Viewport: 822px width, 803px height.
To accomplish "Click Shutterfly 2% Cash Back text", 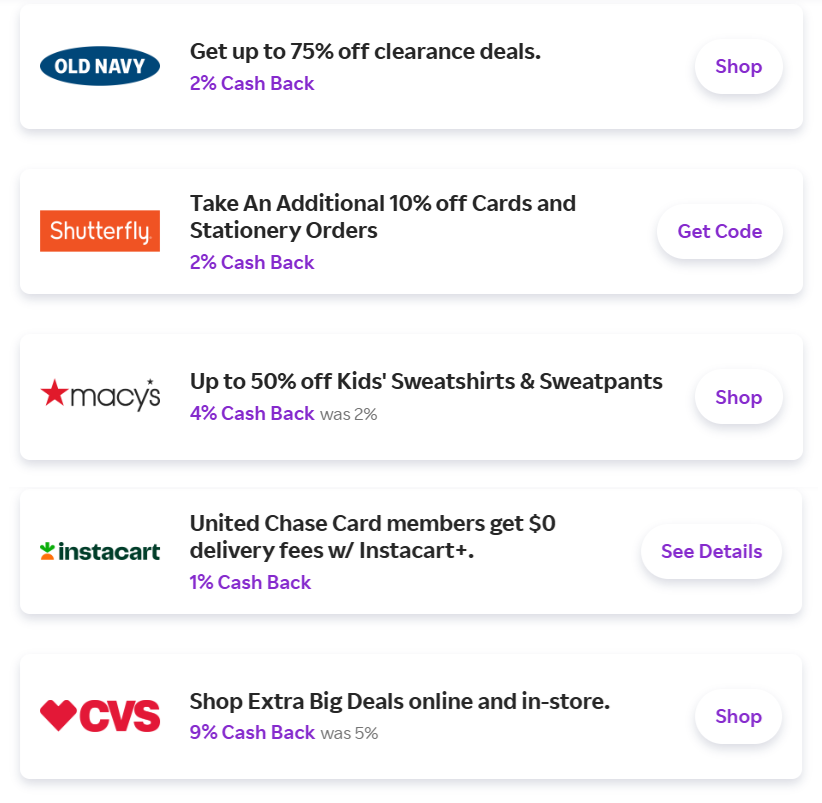I will click(x=252, y=263).
